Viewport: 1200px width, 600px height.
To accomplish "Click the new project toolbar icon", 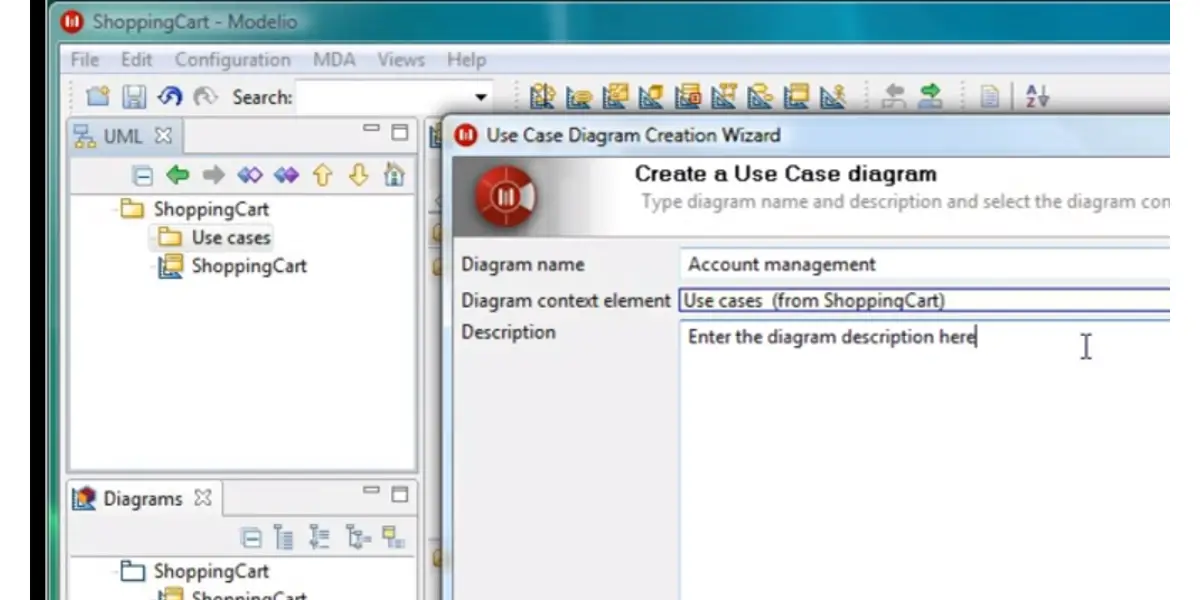I will click(x=97, y=97).
